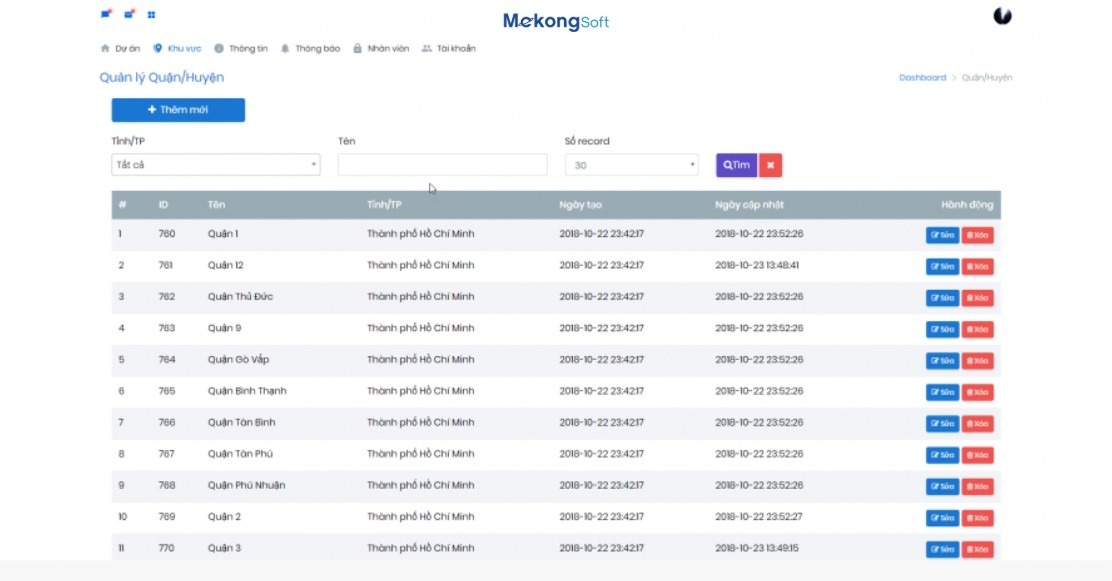This screenshot has width=1112, height=581.
Task: Open the Tỉnh/TP dropdown showing Tất cả
Action: [x=215, y=165]
